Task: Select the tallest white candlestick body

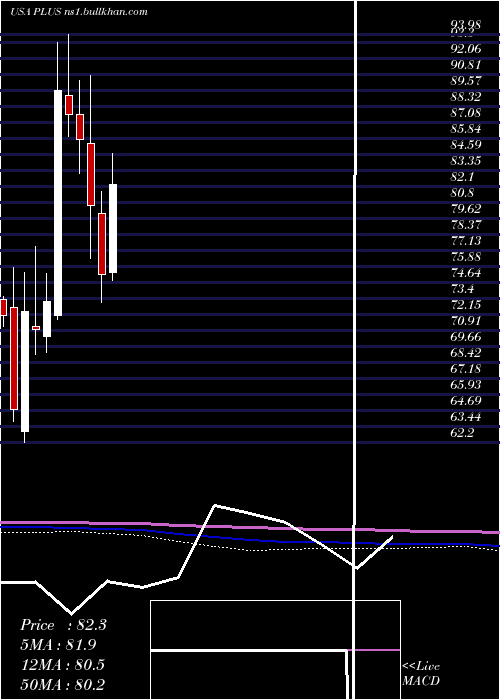Action: [58, 203]
